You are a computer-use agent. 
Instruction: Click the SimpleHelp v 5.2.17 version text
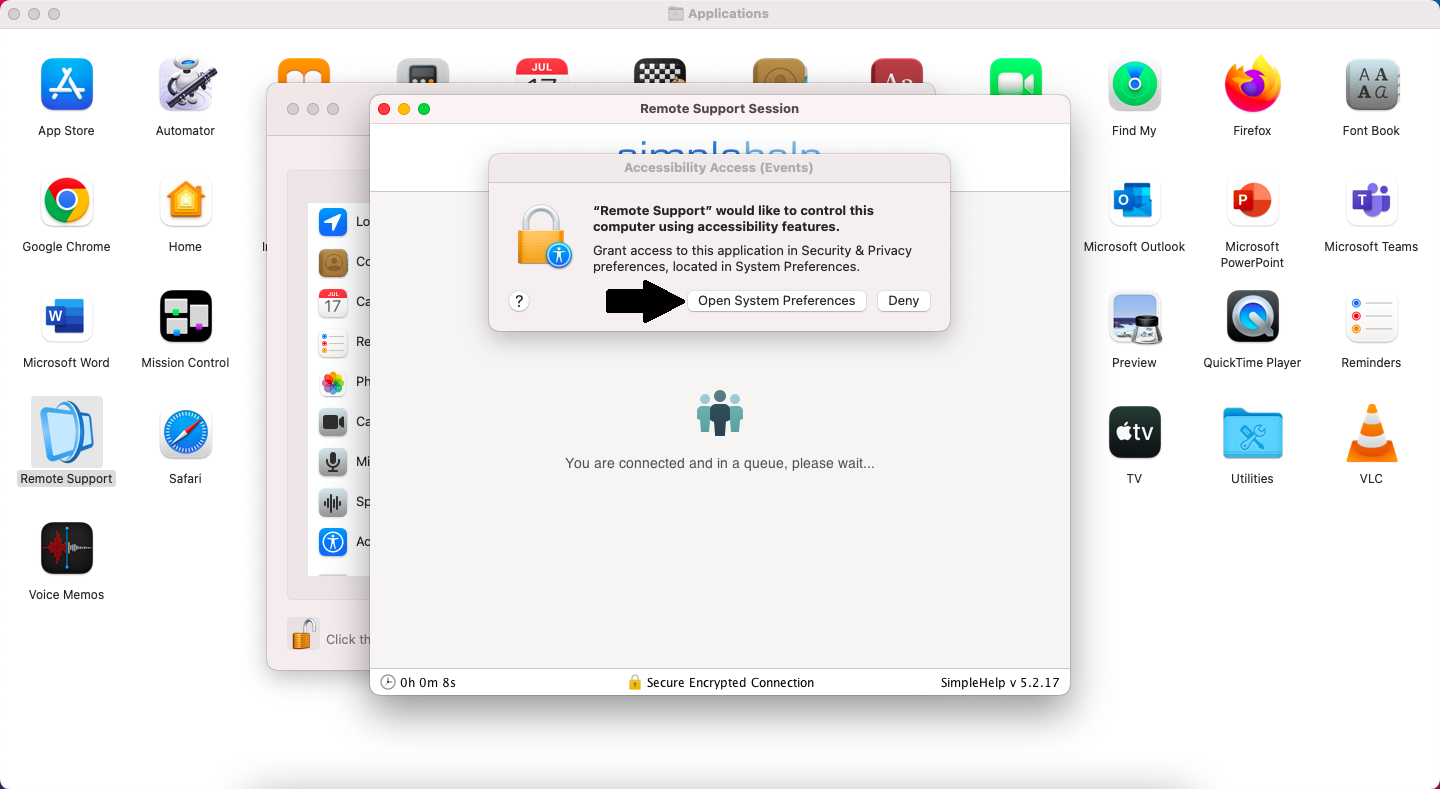(999, 683)
